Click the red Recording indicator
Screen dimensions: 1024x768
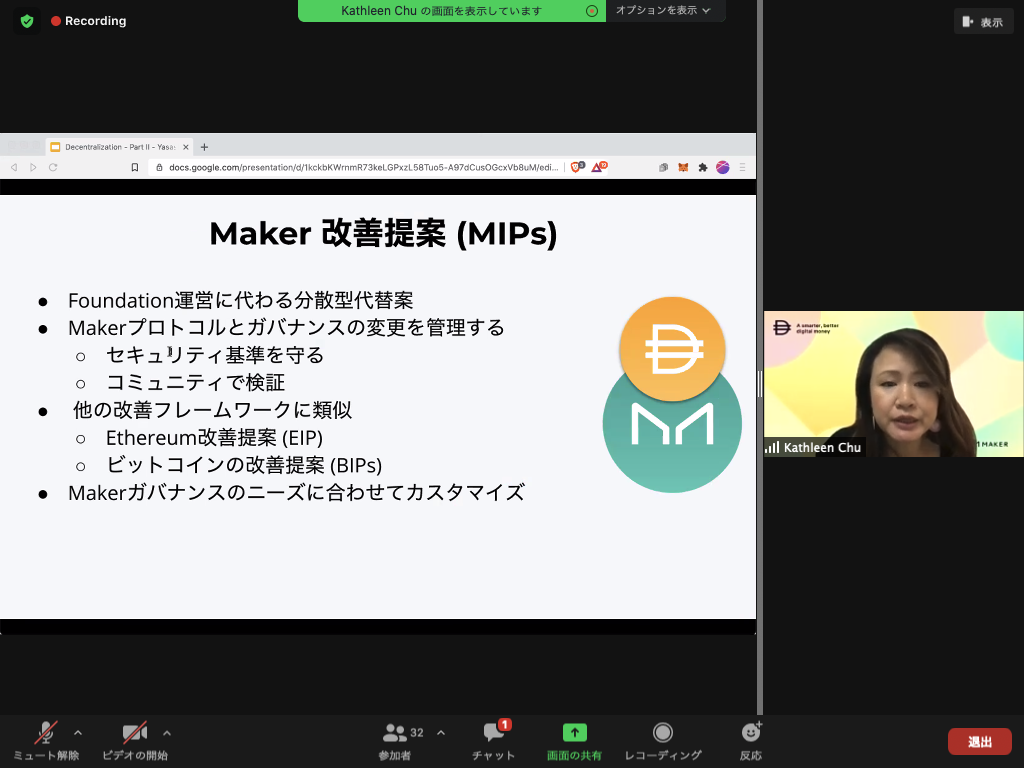point(89,21)
